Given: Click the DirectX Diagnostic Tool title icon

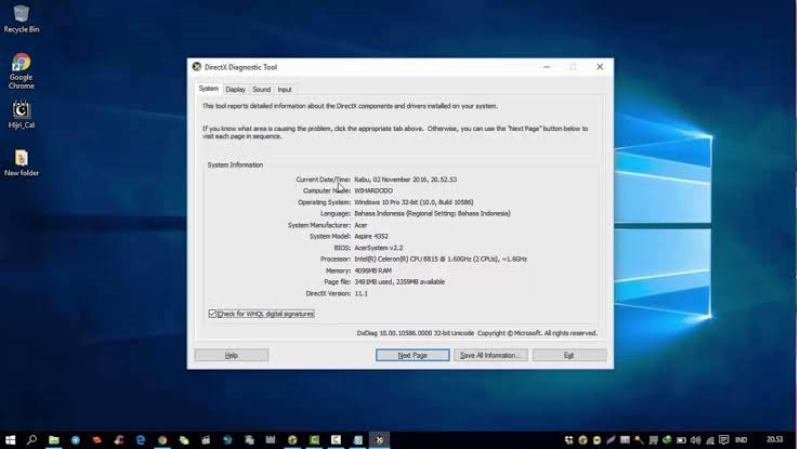Looking at the screenshot, I should point(197,67).
